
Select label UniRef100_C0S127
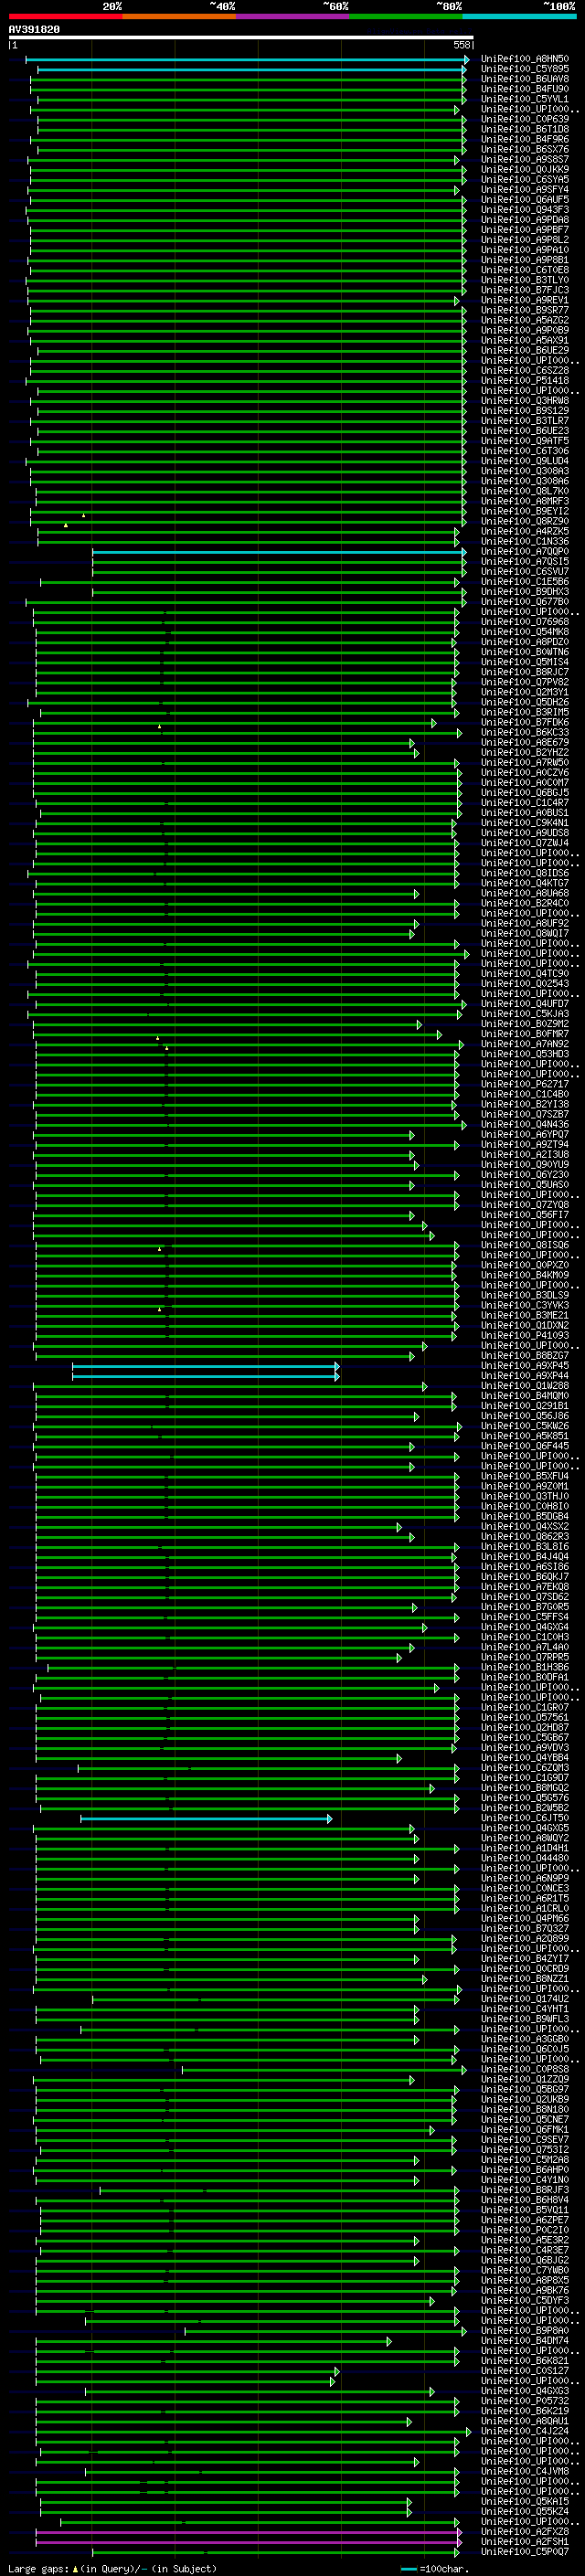coord(525,2370)
